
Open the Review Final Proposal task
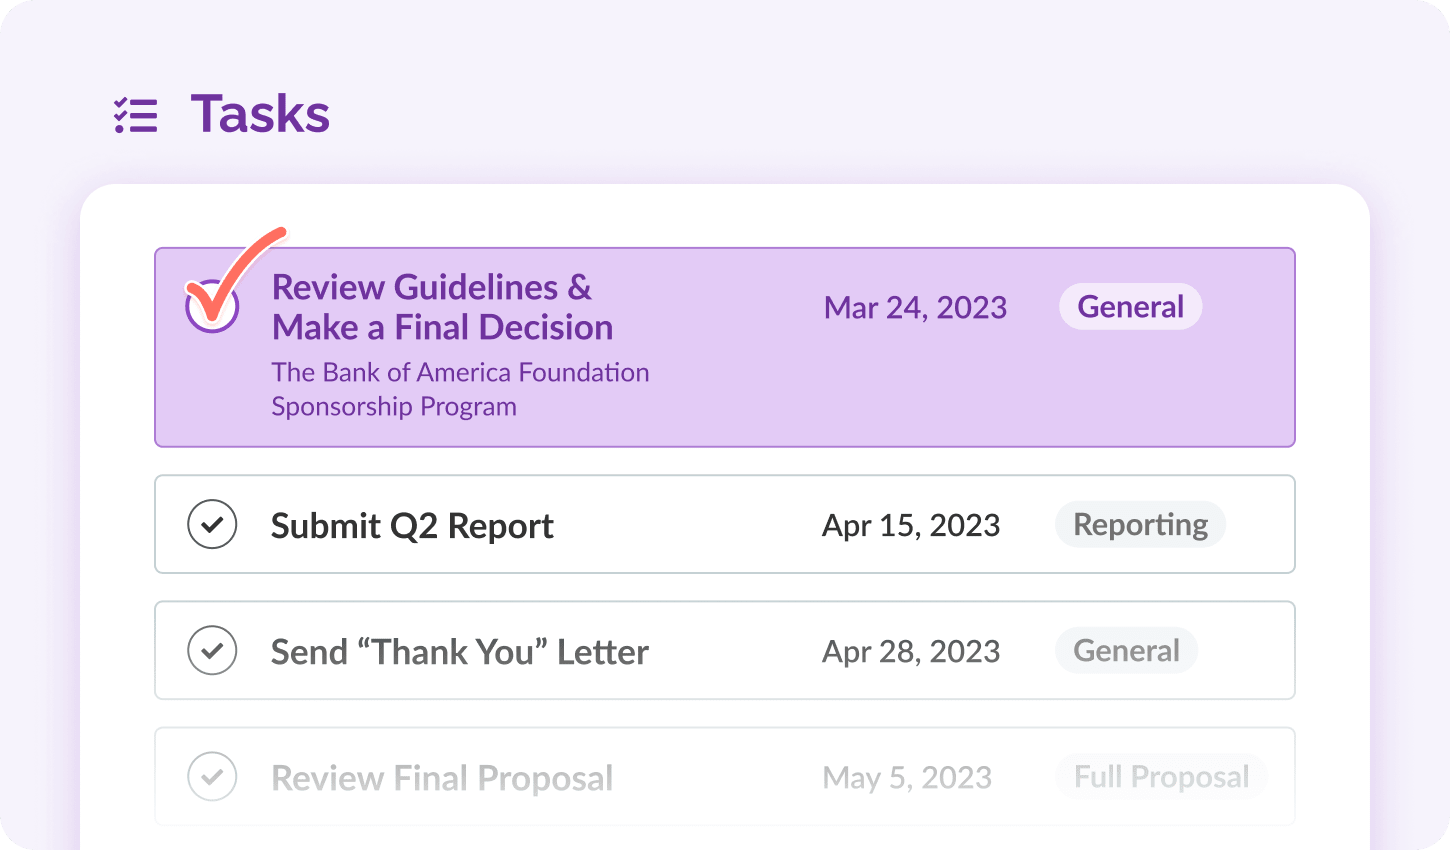(442, 778)
